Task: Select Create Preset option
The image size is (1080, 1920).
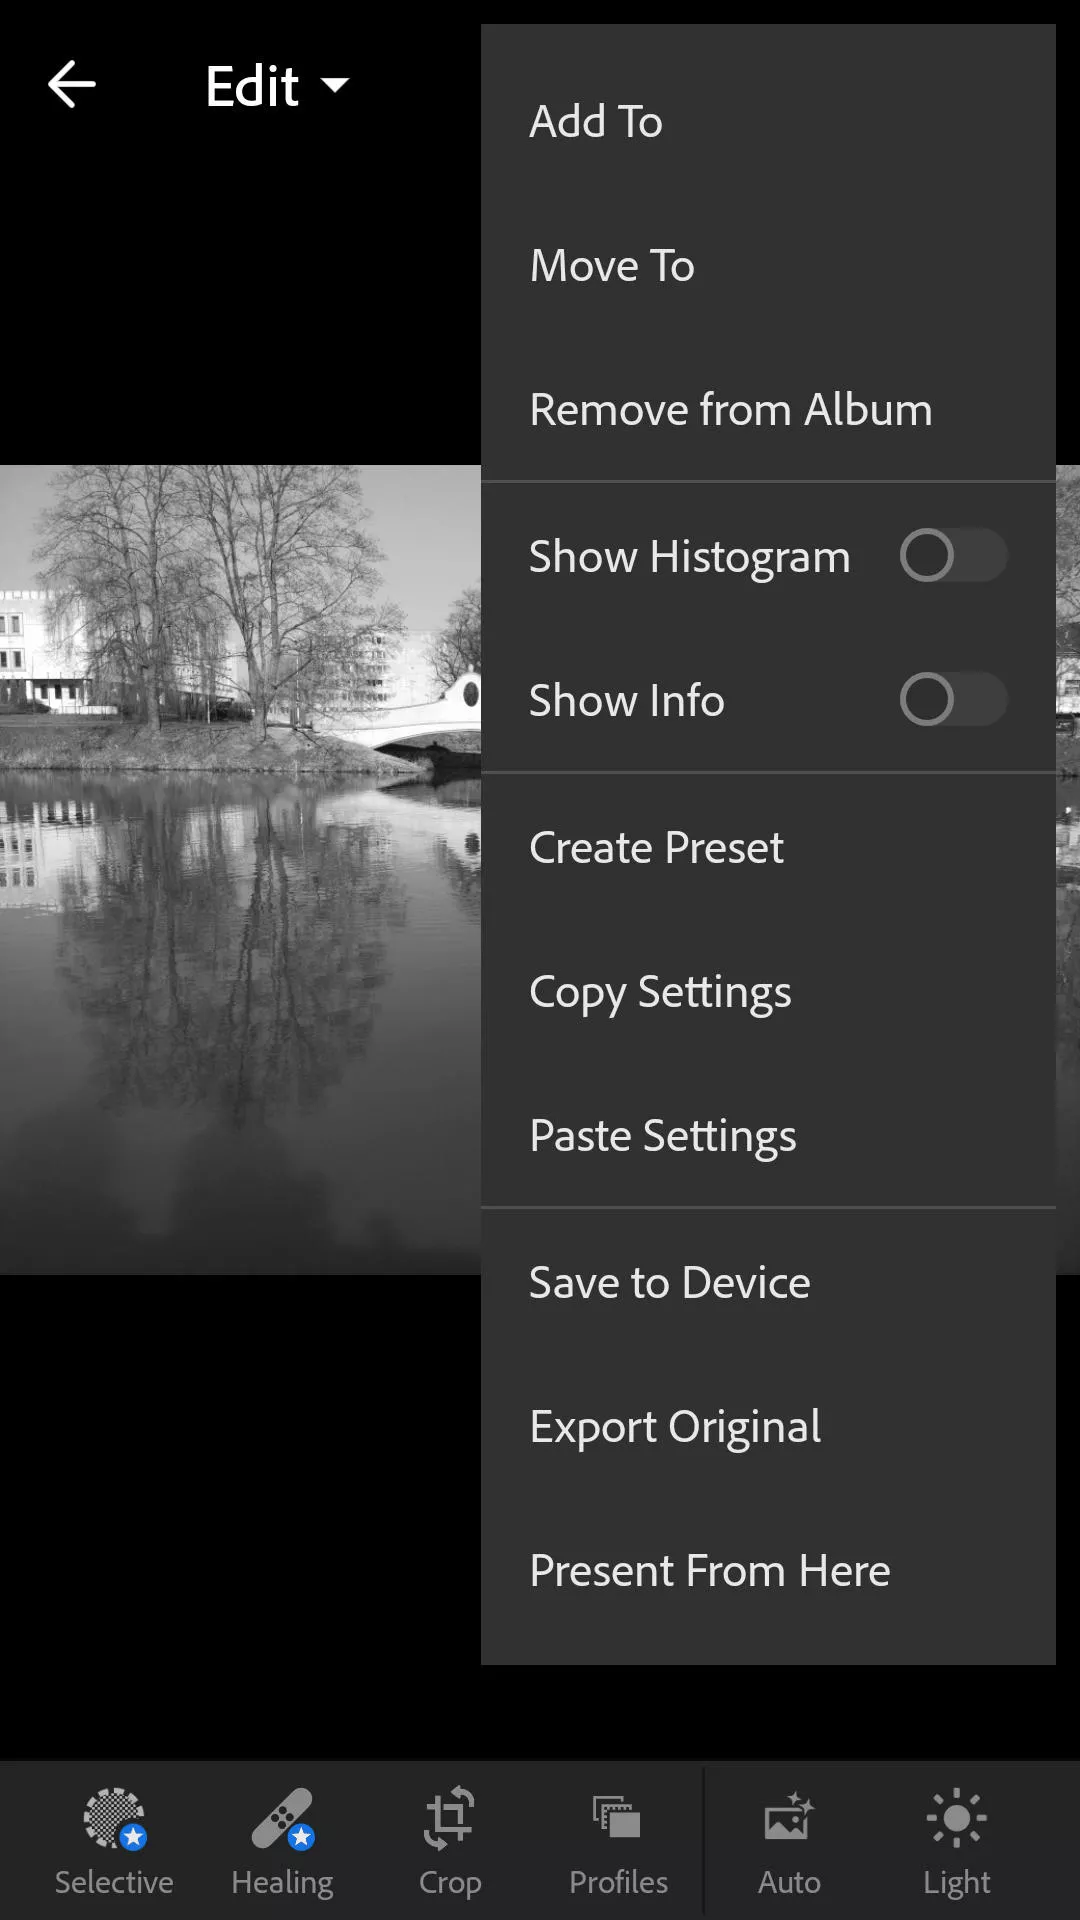Action: (x=768, y=848)
